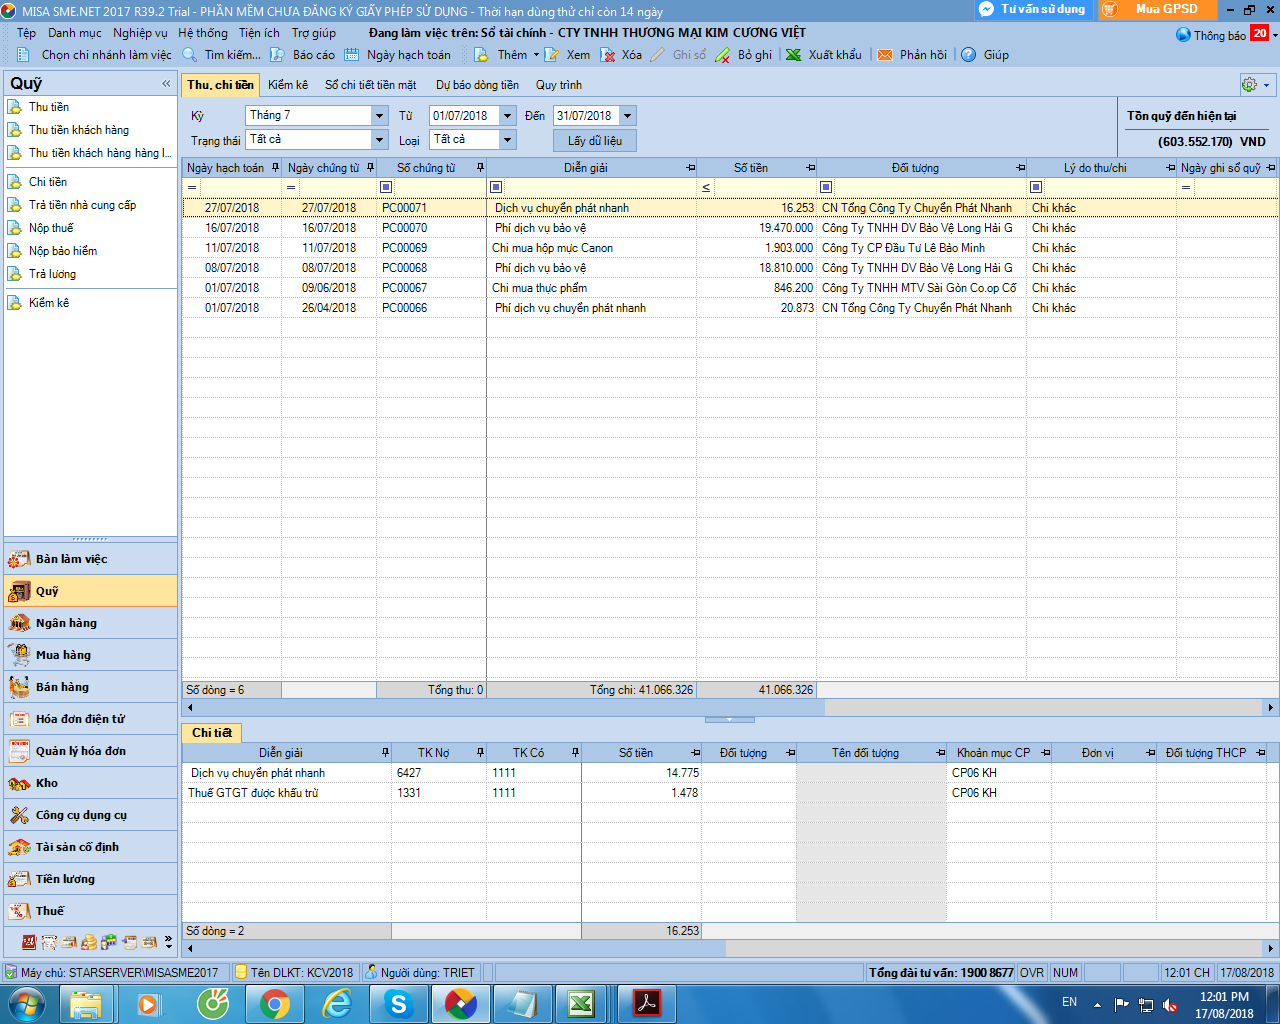Screen dimensions: 1280x1024
Task: Open the Bàn làm việc module
Action: click(x=90, y=559)
